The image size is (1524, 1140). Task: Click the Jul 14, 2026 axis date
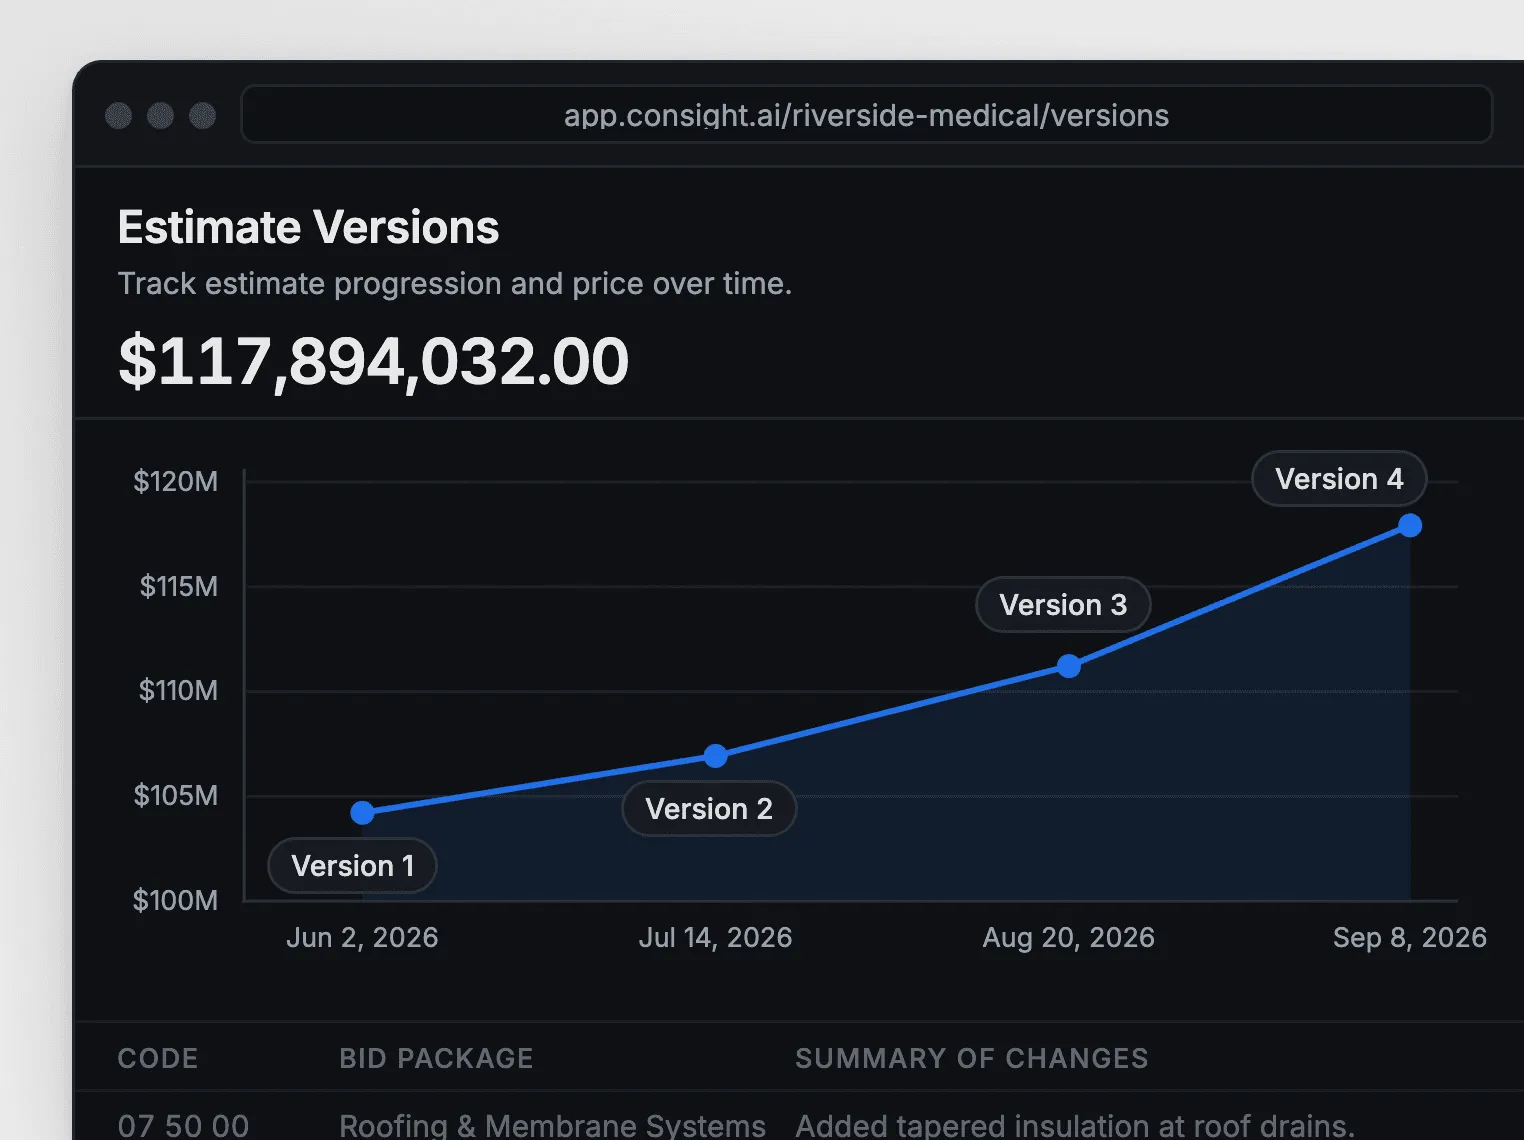click(x=715, y=937)
